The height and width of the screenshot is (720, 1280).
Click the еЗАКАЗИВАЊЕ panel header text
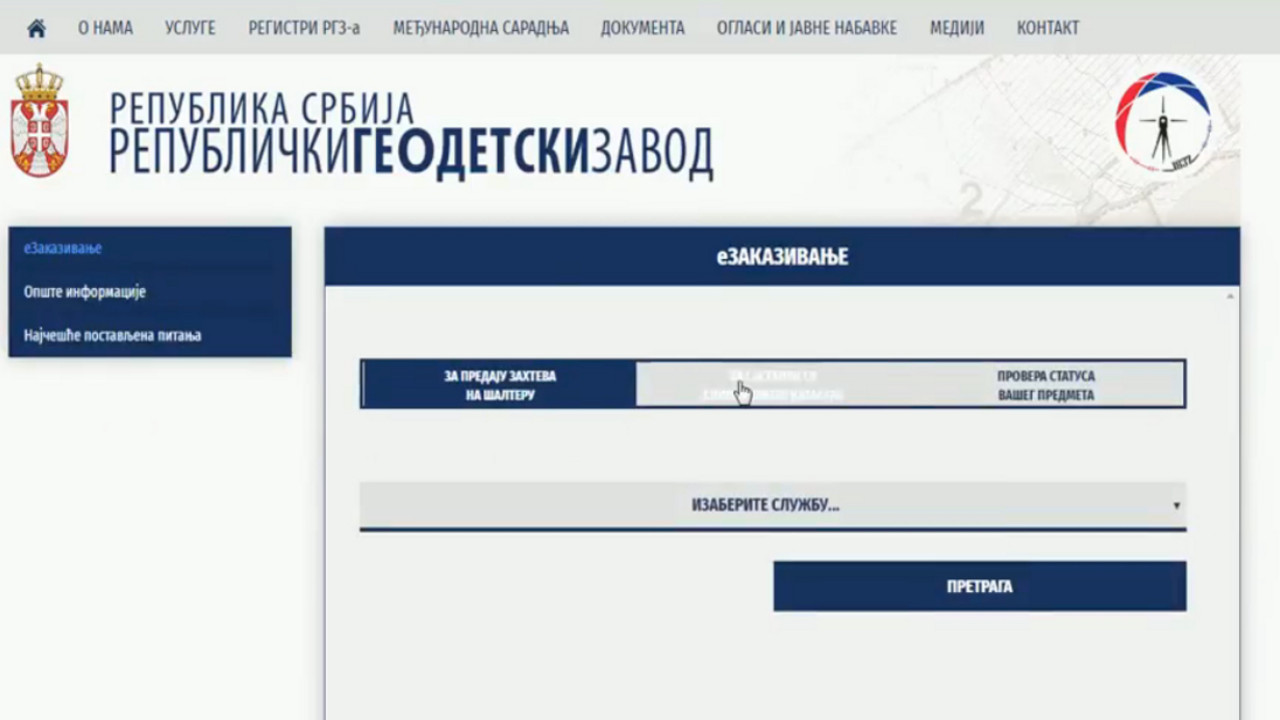[782, 257]
